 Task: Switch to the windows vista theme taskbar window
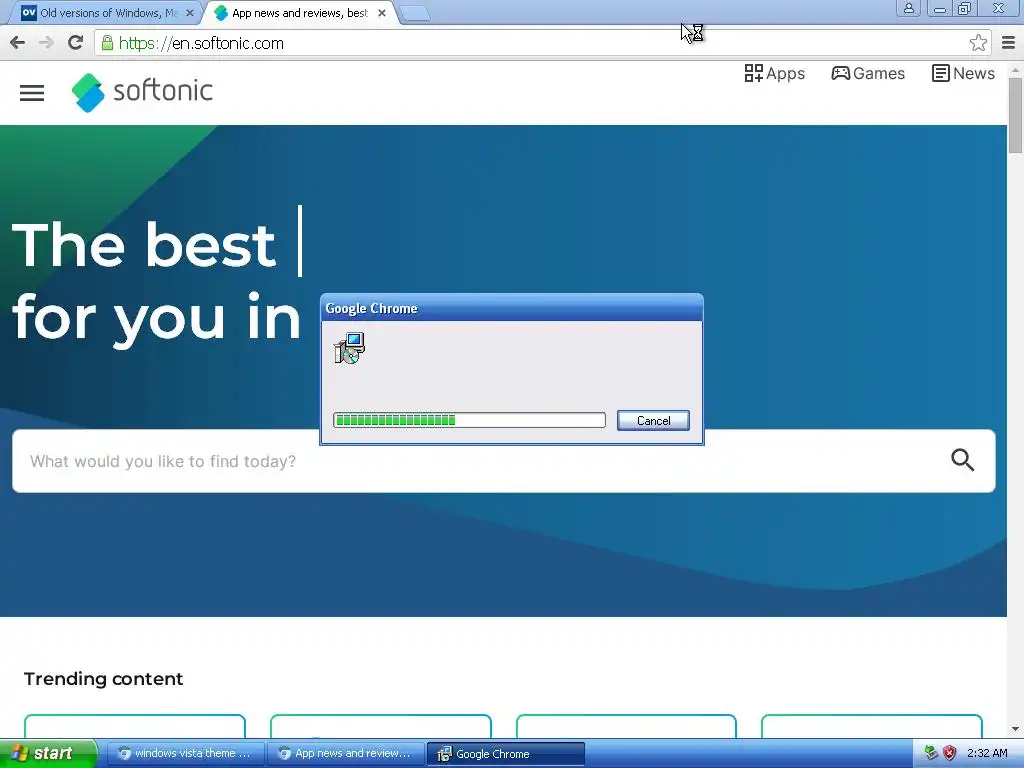coord(185,753)
